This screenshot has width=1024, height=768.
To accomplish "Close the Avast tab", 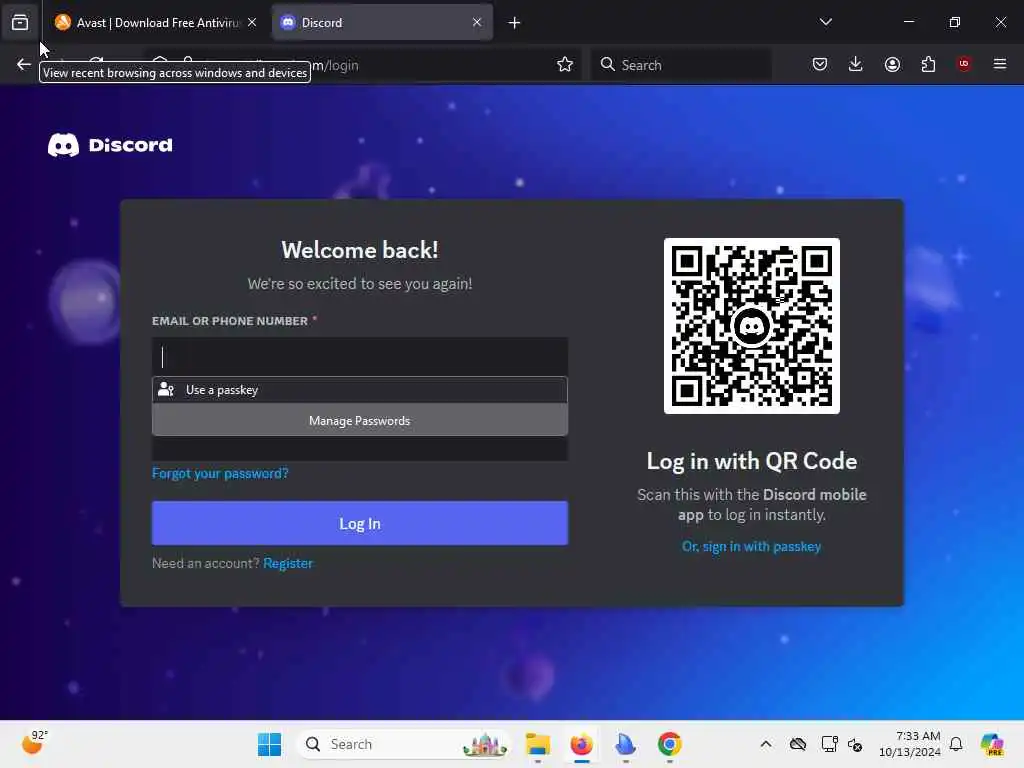I will [252, 22].
